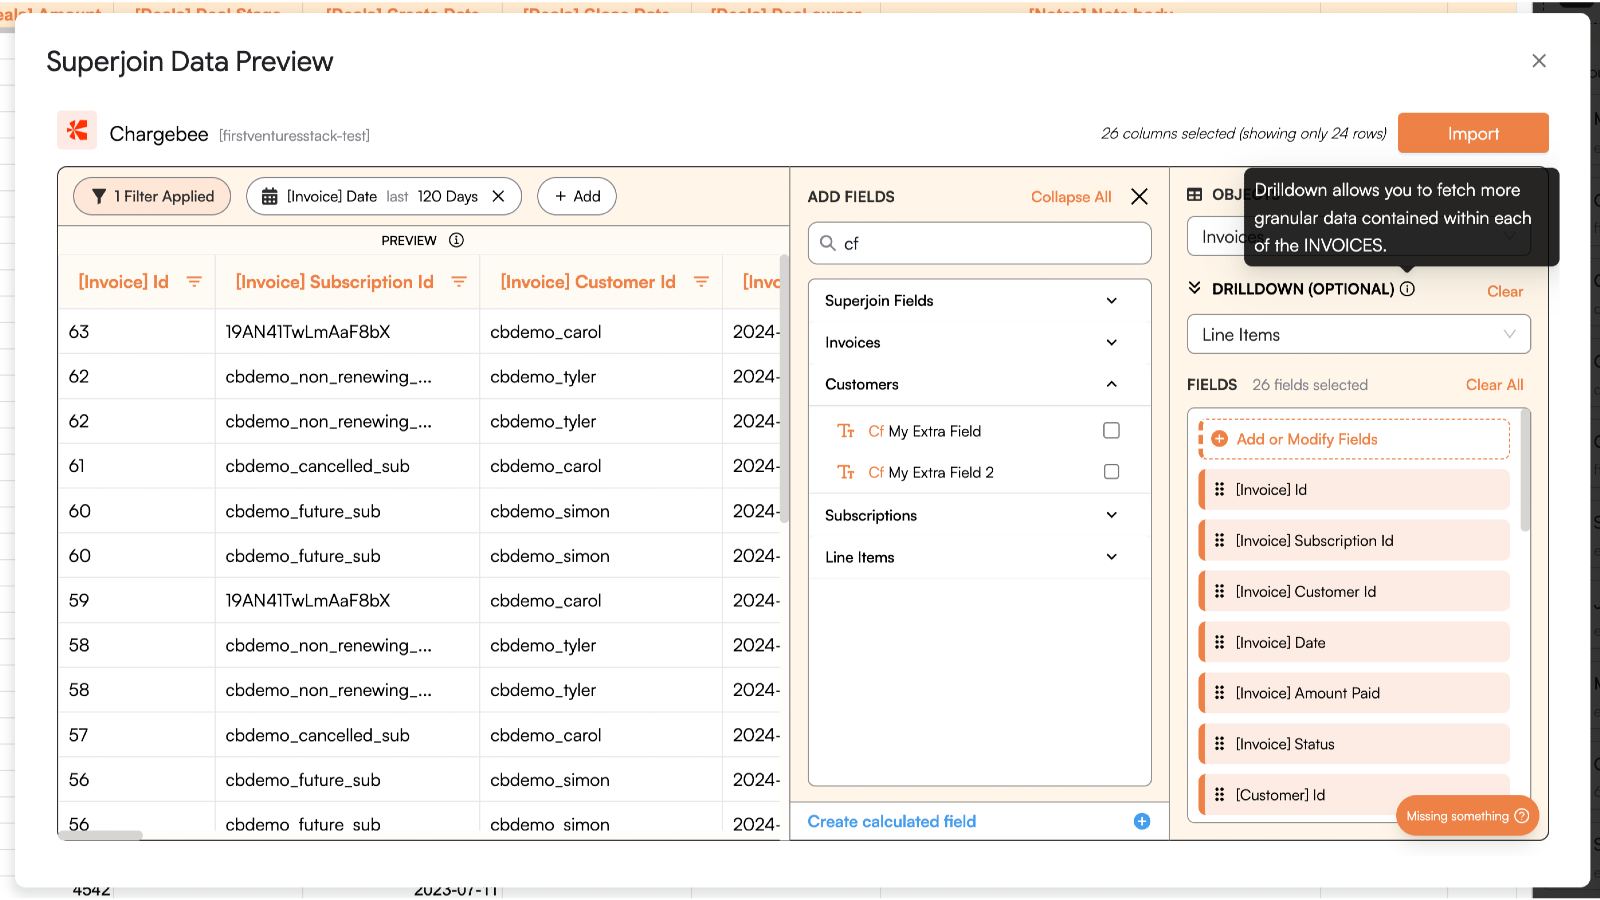The image size is (1600, 900).
Task: Expand the Subscriptions field group
Action: point(1111,515)
